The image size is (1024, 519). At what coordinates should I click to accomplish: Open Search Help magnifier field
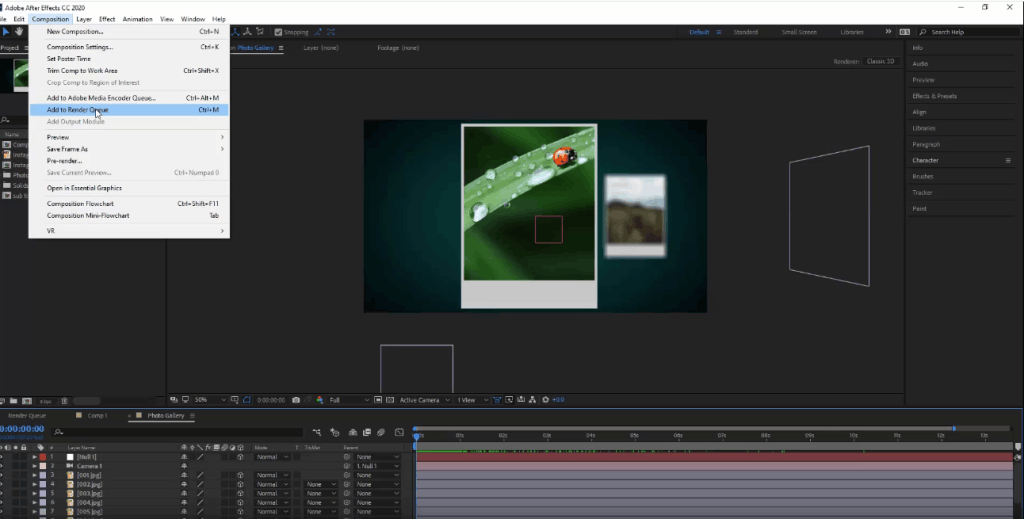tap(967, 31)
